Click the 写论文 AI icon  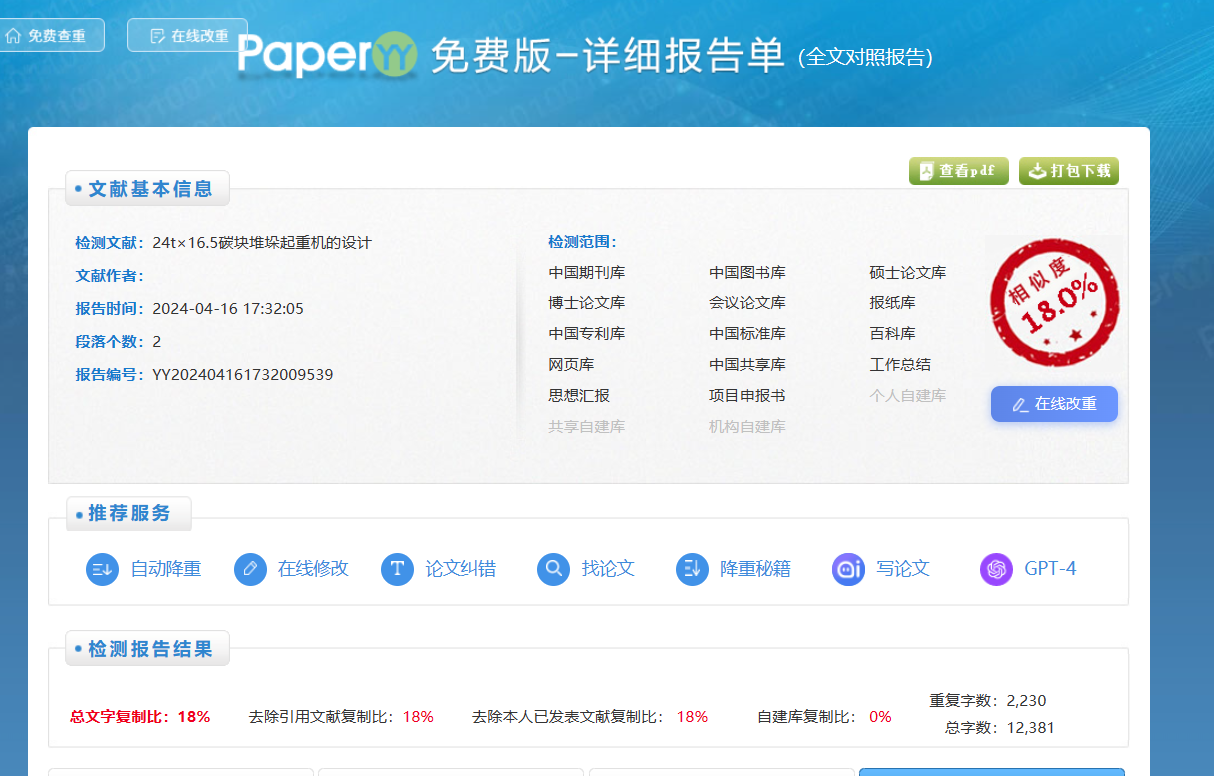point(847,569)
